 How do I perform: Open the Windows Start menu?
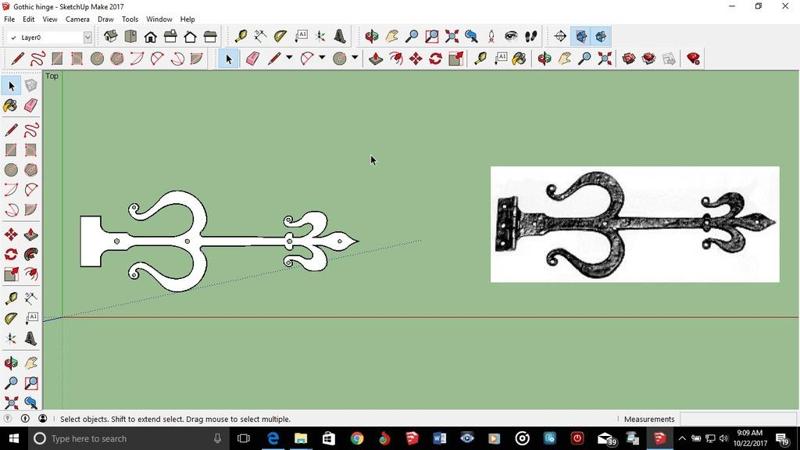[x=14, y=439]
